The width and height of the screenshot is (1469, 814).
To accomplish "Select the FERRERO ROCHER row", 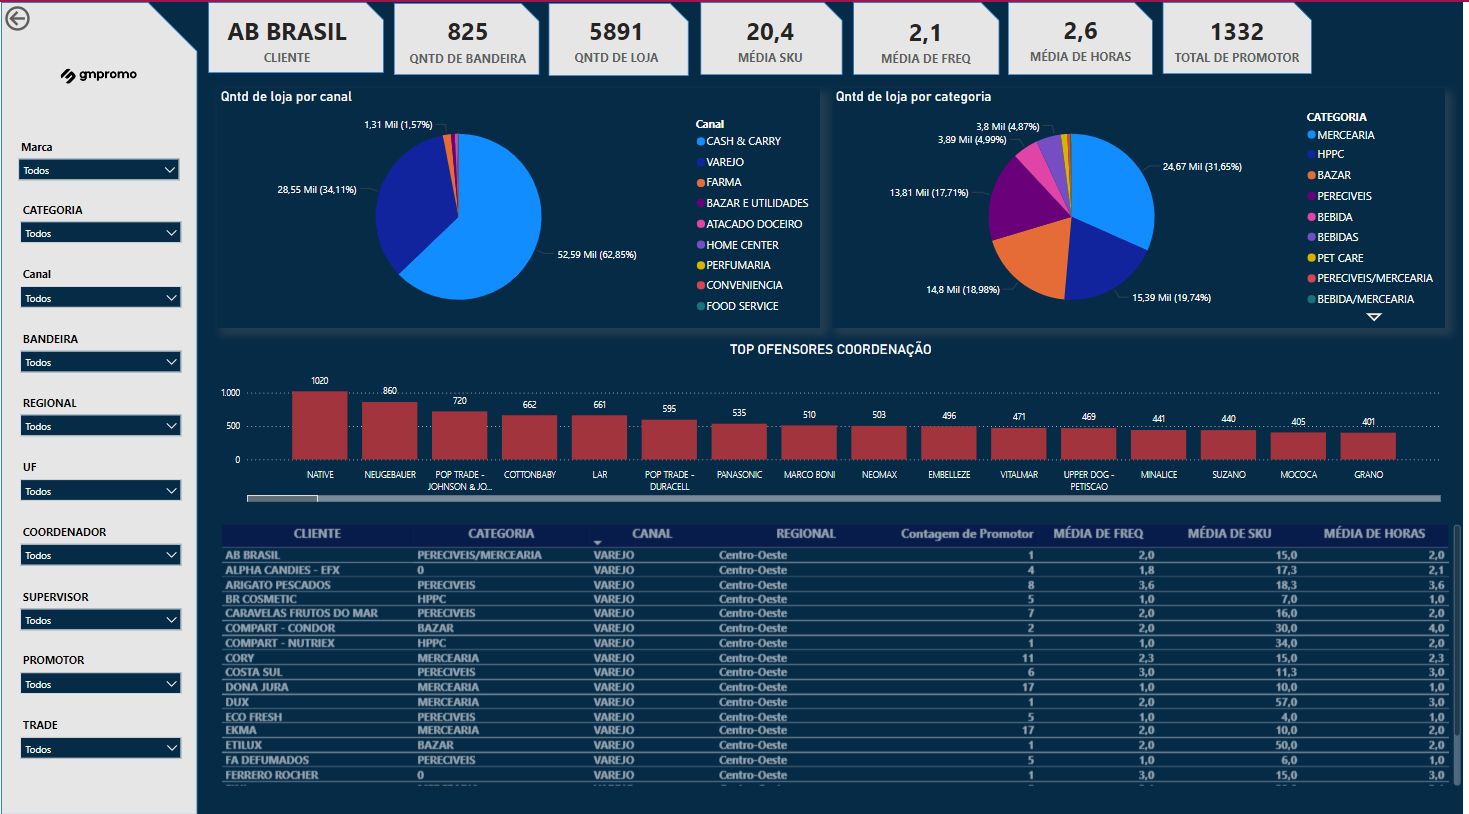I will 835,775.
